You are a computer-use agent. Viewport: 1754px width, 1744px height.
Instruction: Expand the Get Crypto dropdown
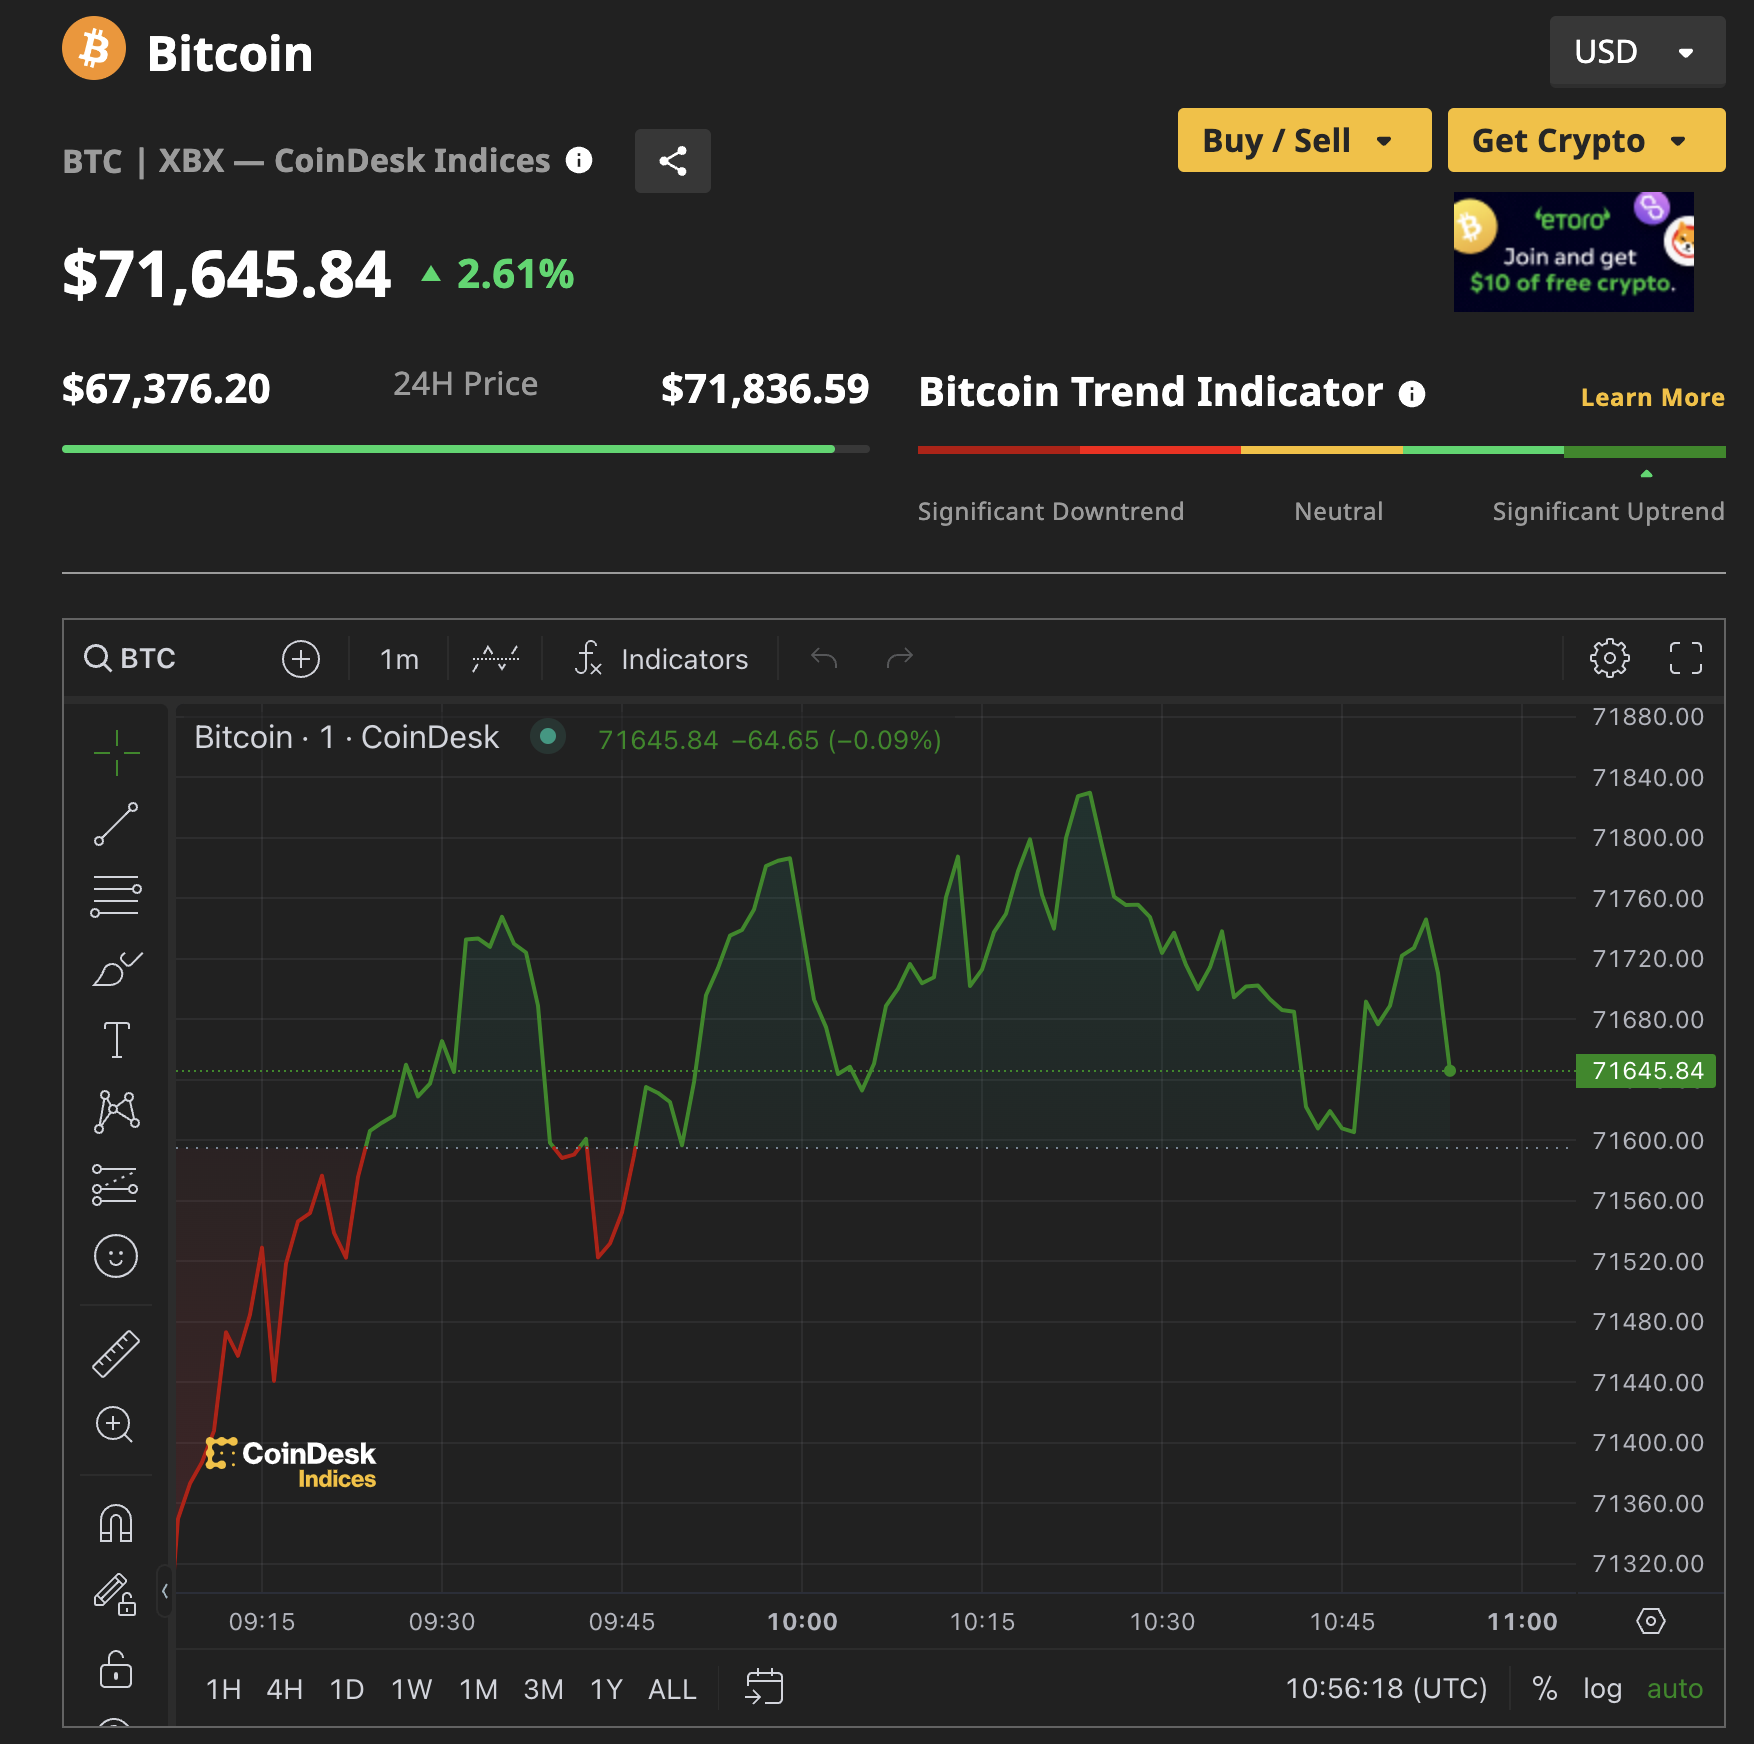[1585, 141]
